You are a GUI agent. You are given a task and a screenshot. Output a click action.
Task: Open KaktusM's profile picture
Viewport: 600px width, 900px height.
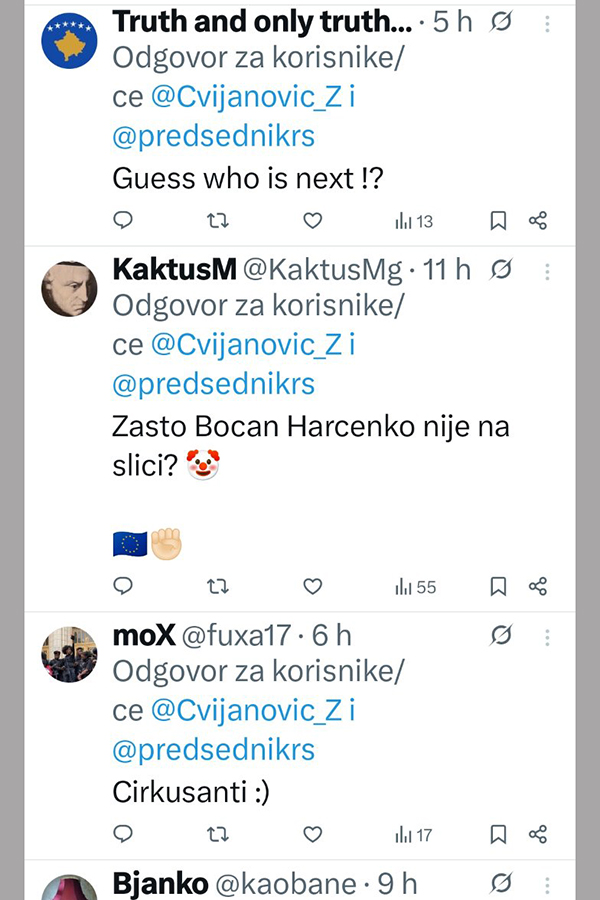[68, 289]
